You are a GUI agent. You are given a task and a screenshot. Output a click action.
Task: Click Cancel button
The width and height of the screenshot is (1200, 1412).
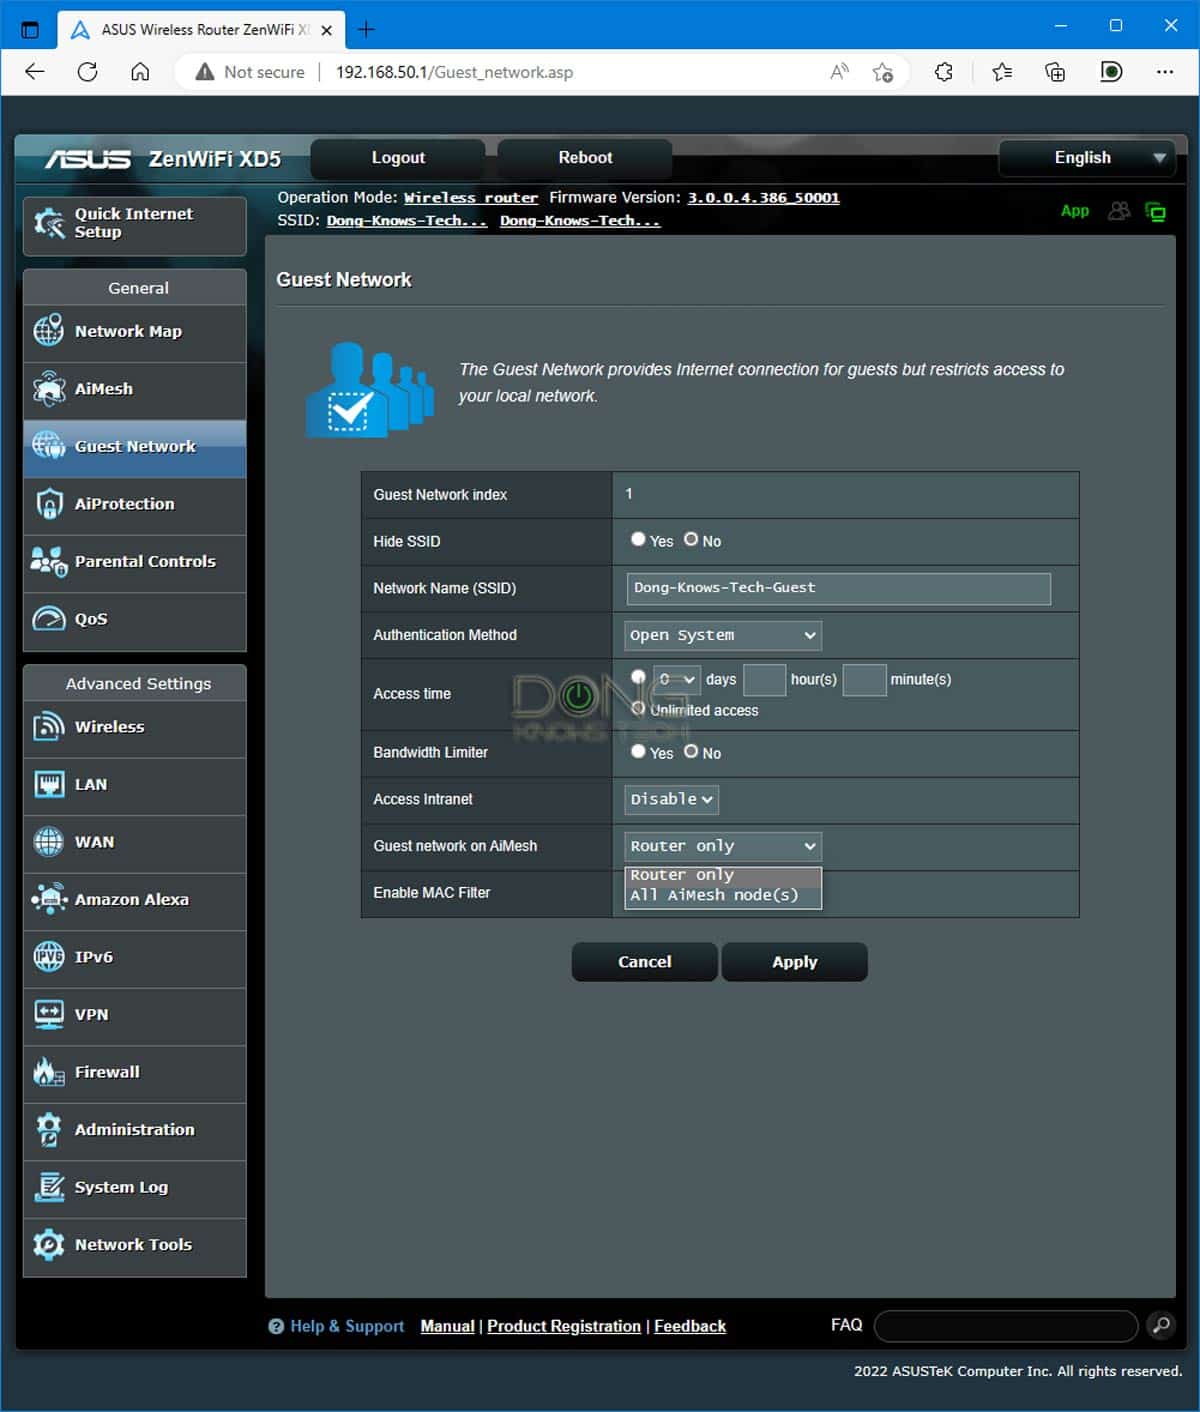(x=644, y=962)
